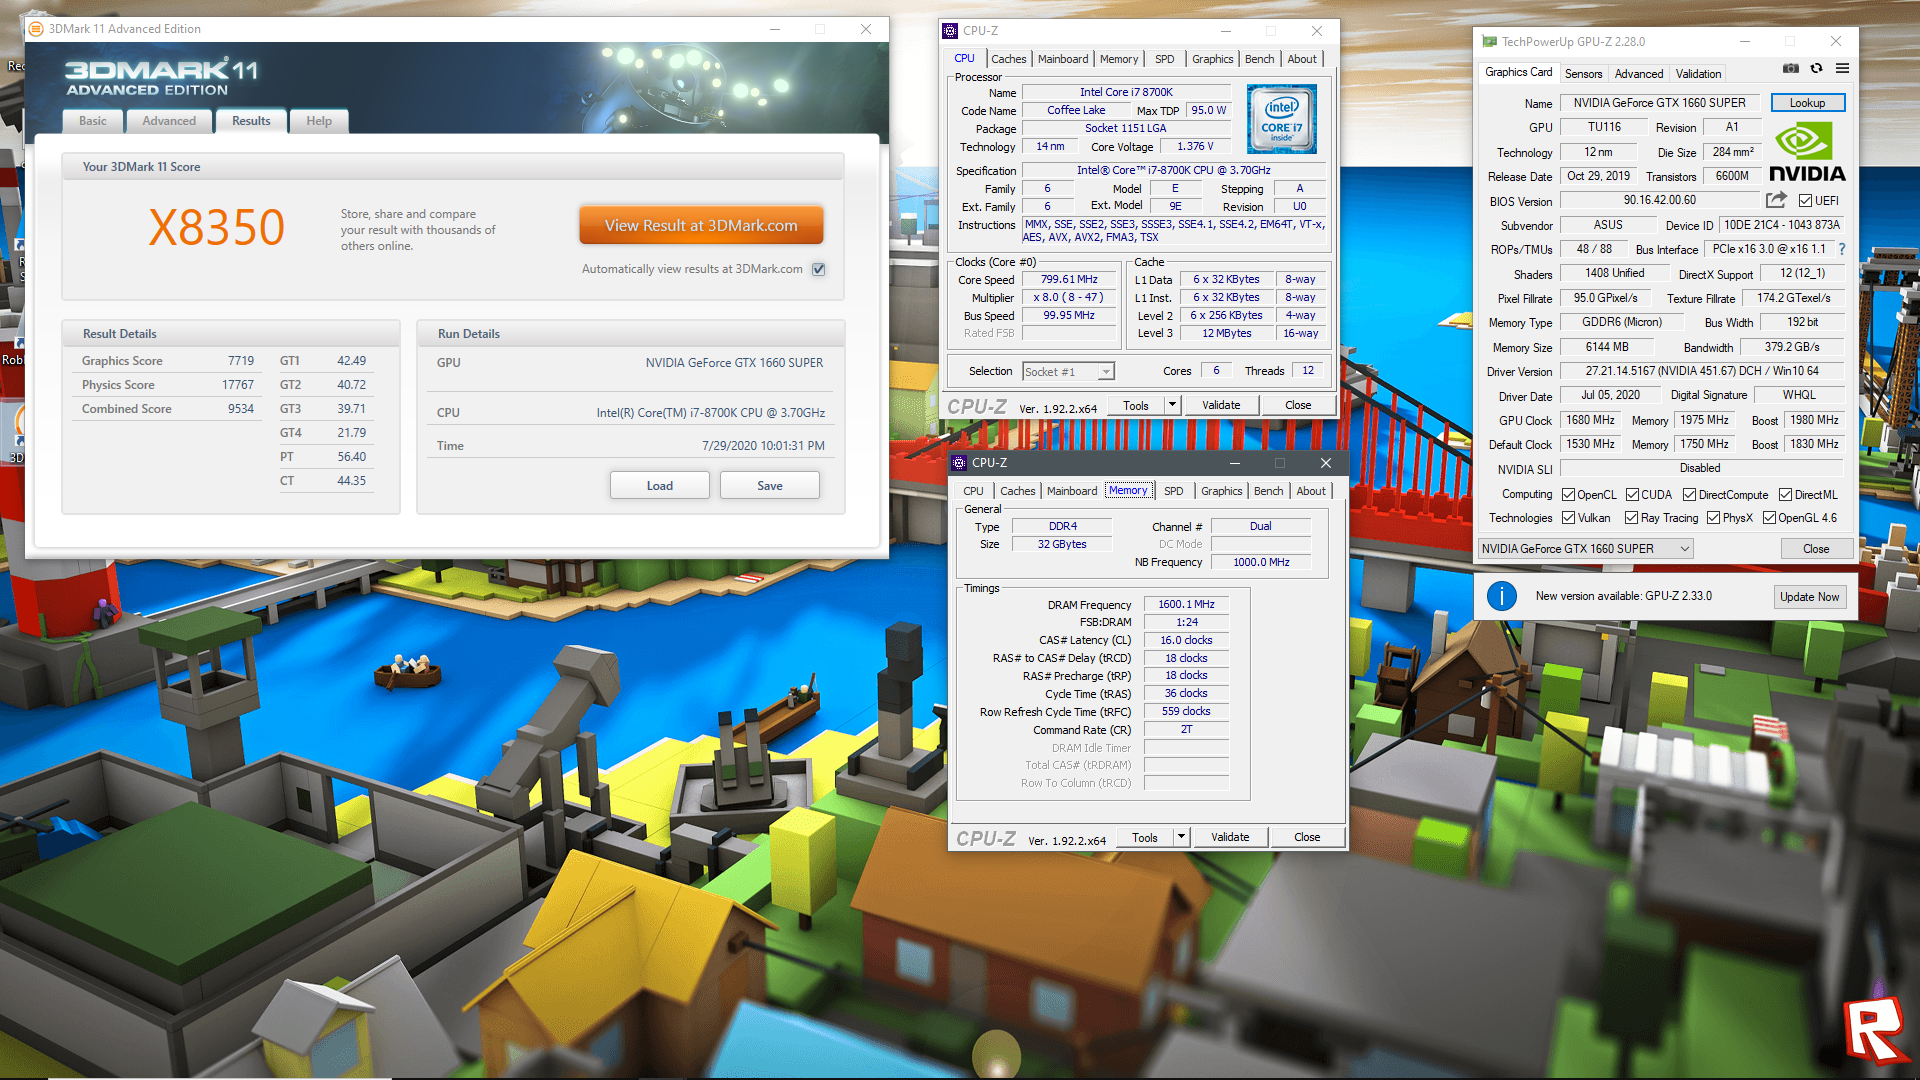This screenshot has width=1920, height=1080.
Task: Click the GPU-Z Close button at bottom
Action: [1816, 548]
